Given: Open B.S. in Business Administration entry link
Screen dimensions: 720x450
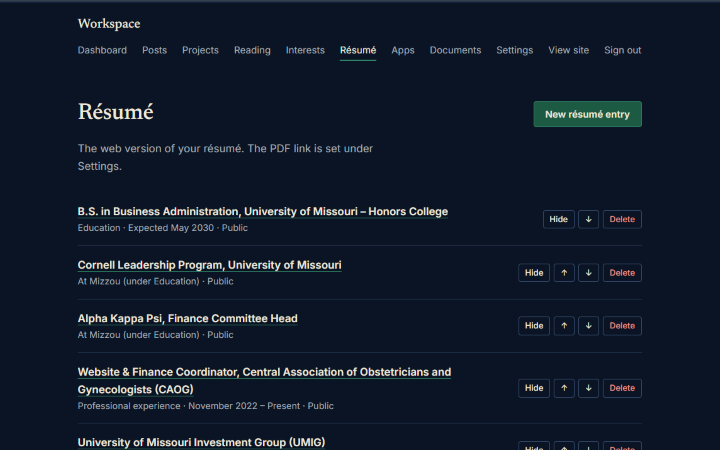Looking at the screenshot, I should click(x=263, y=212).
